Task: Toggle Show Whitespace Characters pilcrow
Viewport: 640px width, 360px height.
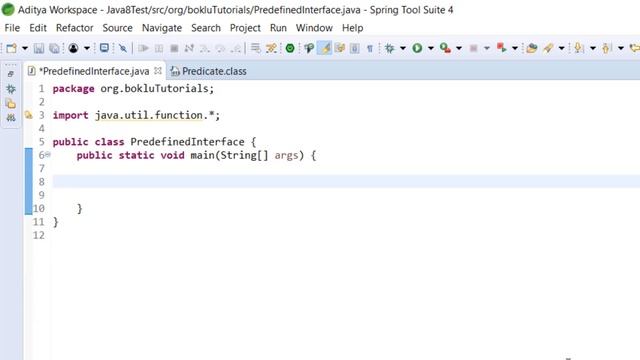Action: (370, 48)
